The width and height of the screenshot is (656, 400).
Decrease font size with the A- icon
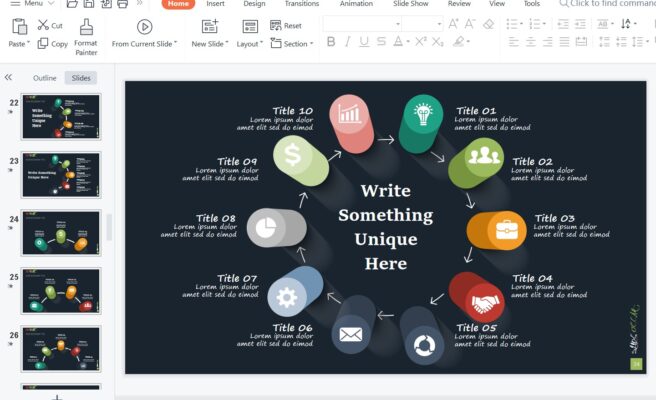tap(470, 24)
